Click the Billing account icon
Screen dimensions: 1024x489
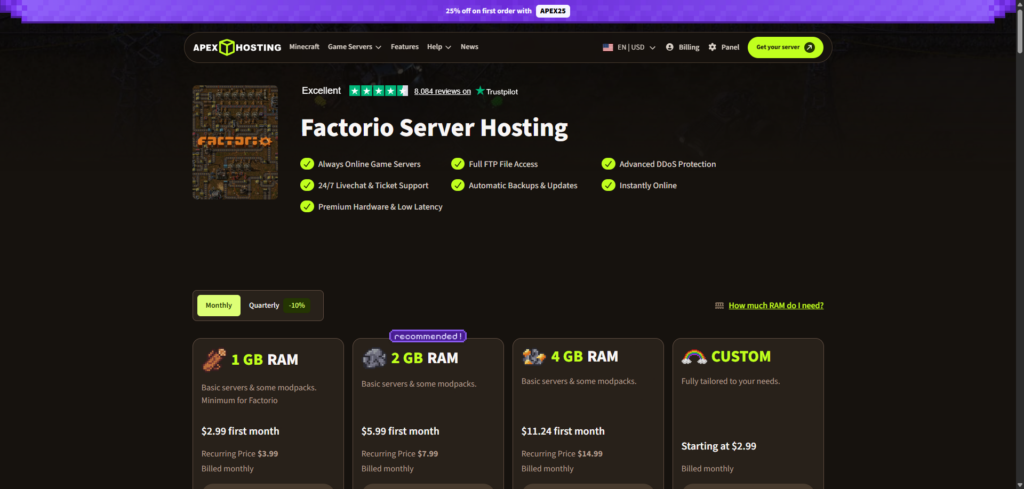(x=669, y=47)
